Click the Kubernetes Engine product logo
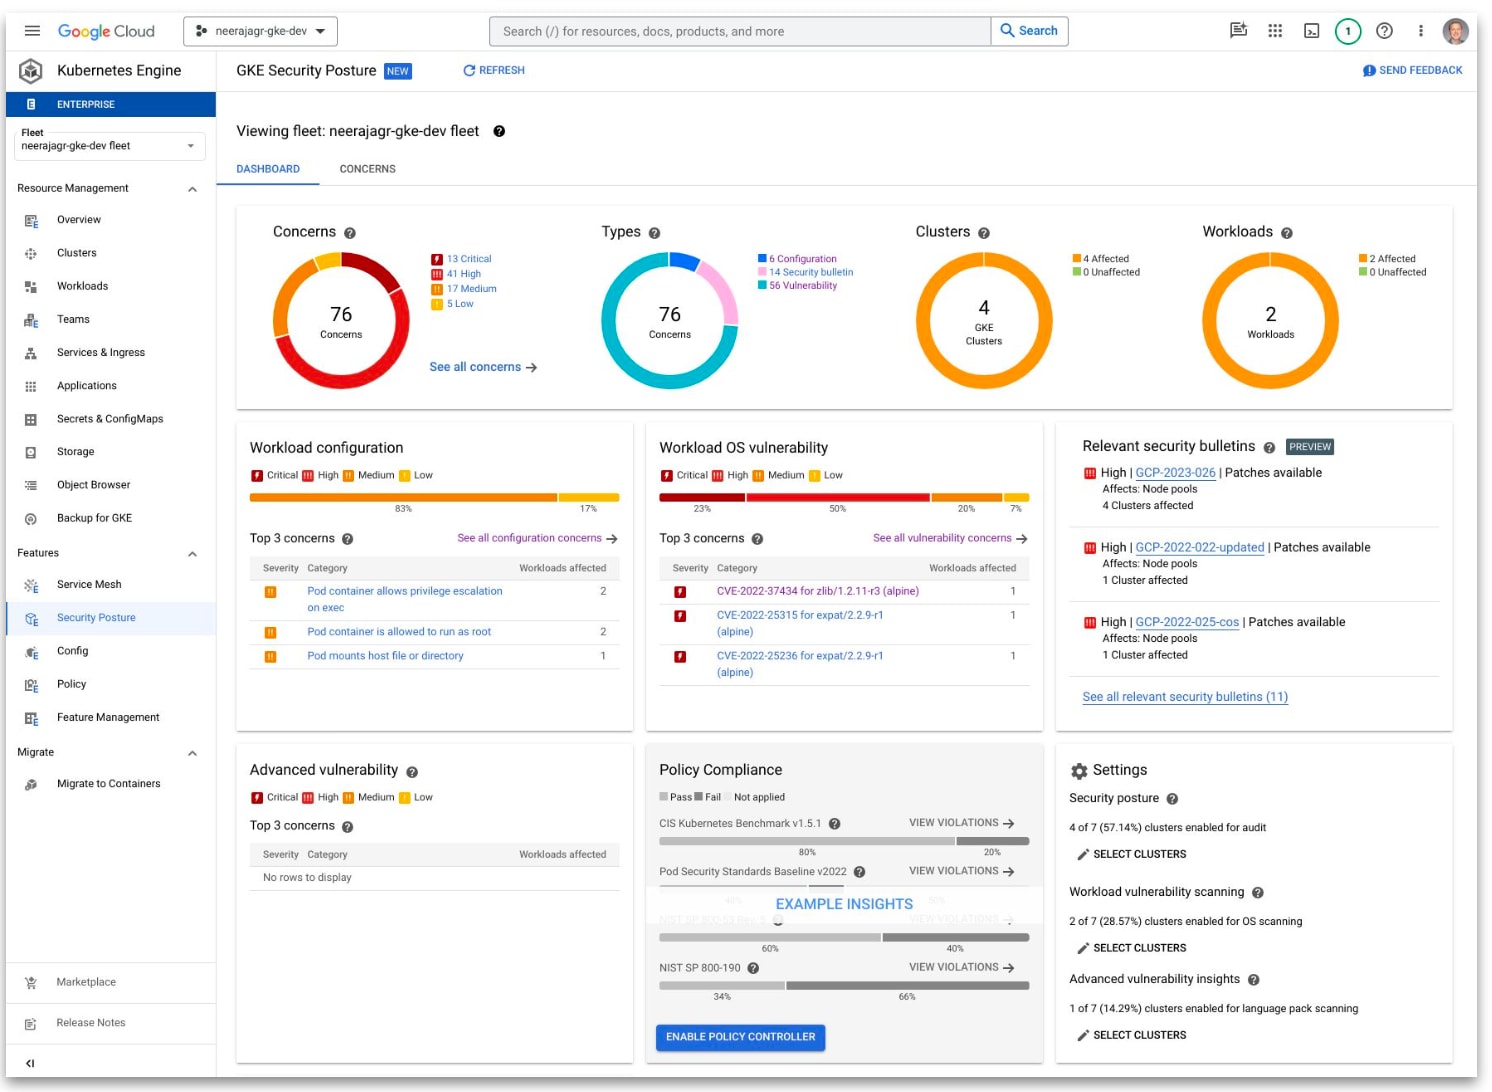Image resolution: width=1492 pixels, height=1092 pixels. point(31,71)
